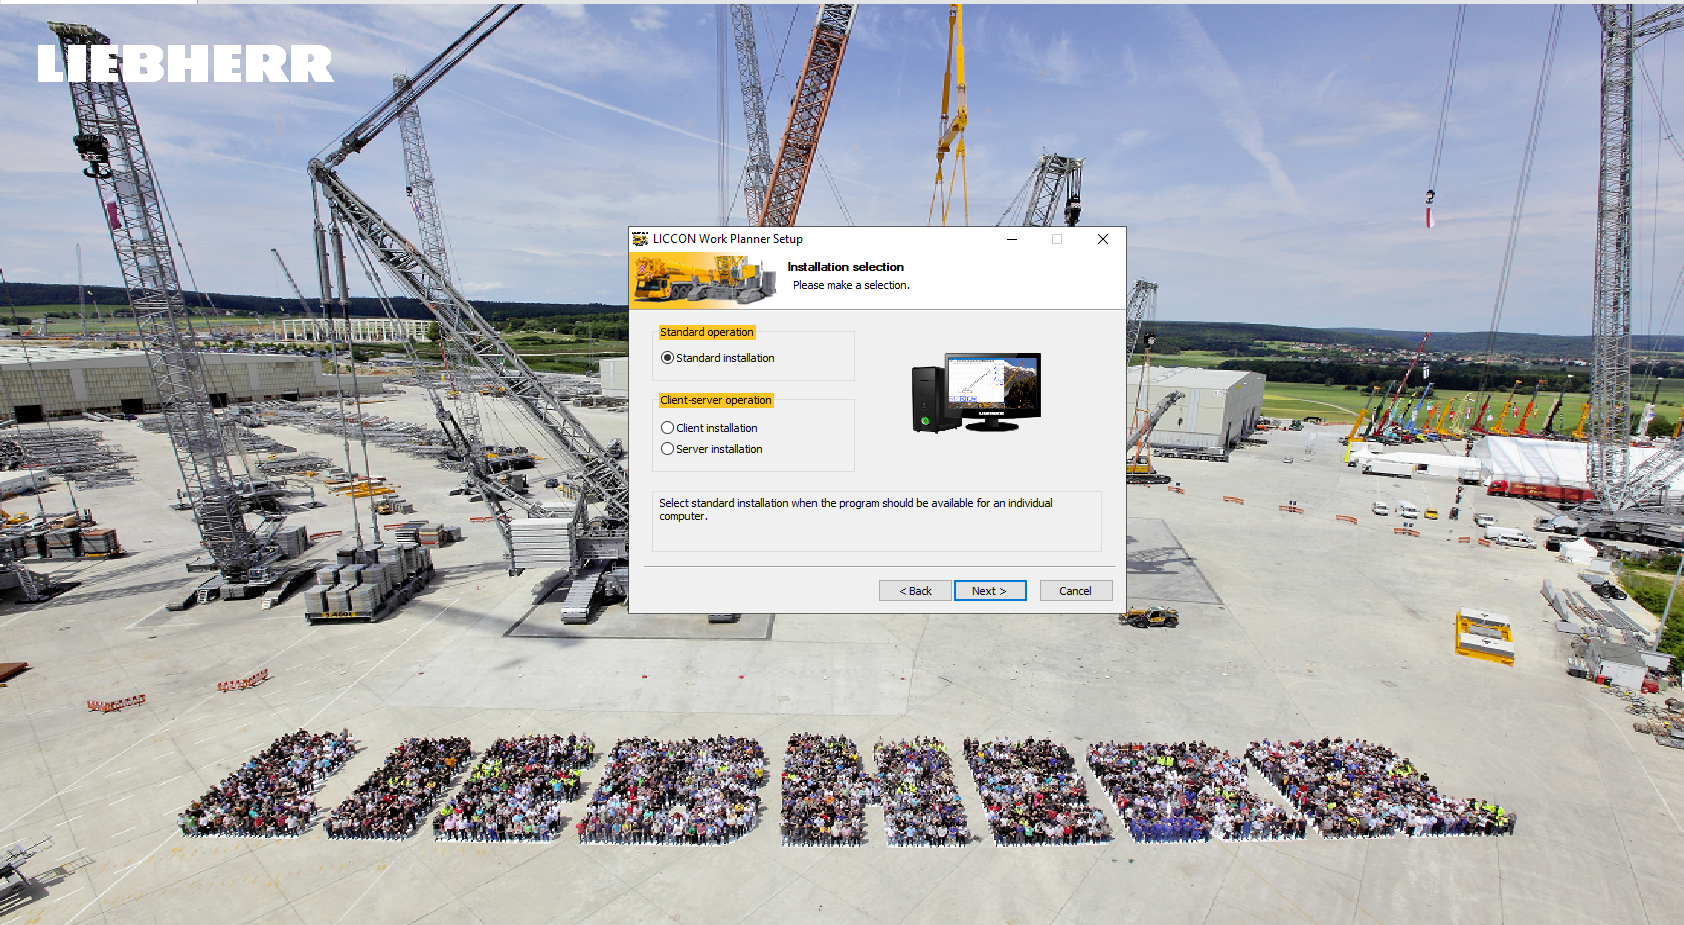Go to the Next > setup step
The image size is (1684, 925).
pyautogui.click(x=990, y=591)
